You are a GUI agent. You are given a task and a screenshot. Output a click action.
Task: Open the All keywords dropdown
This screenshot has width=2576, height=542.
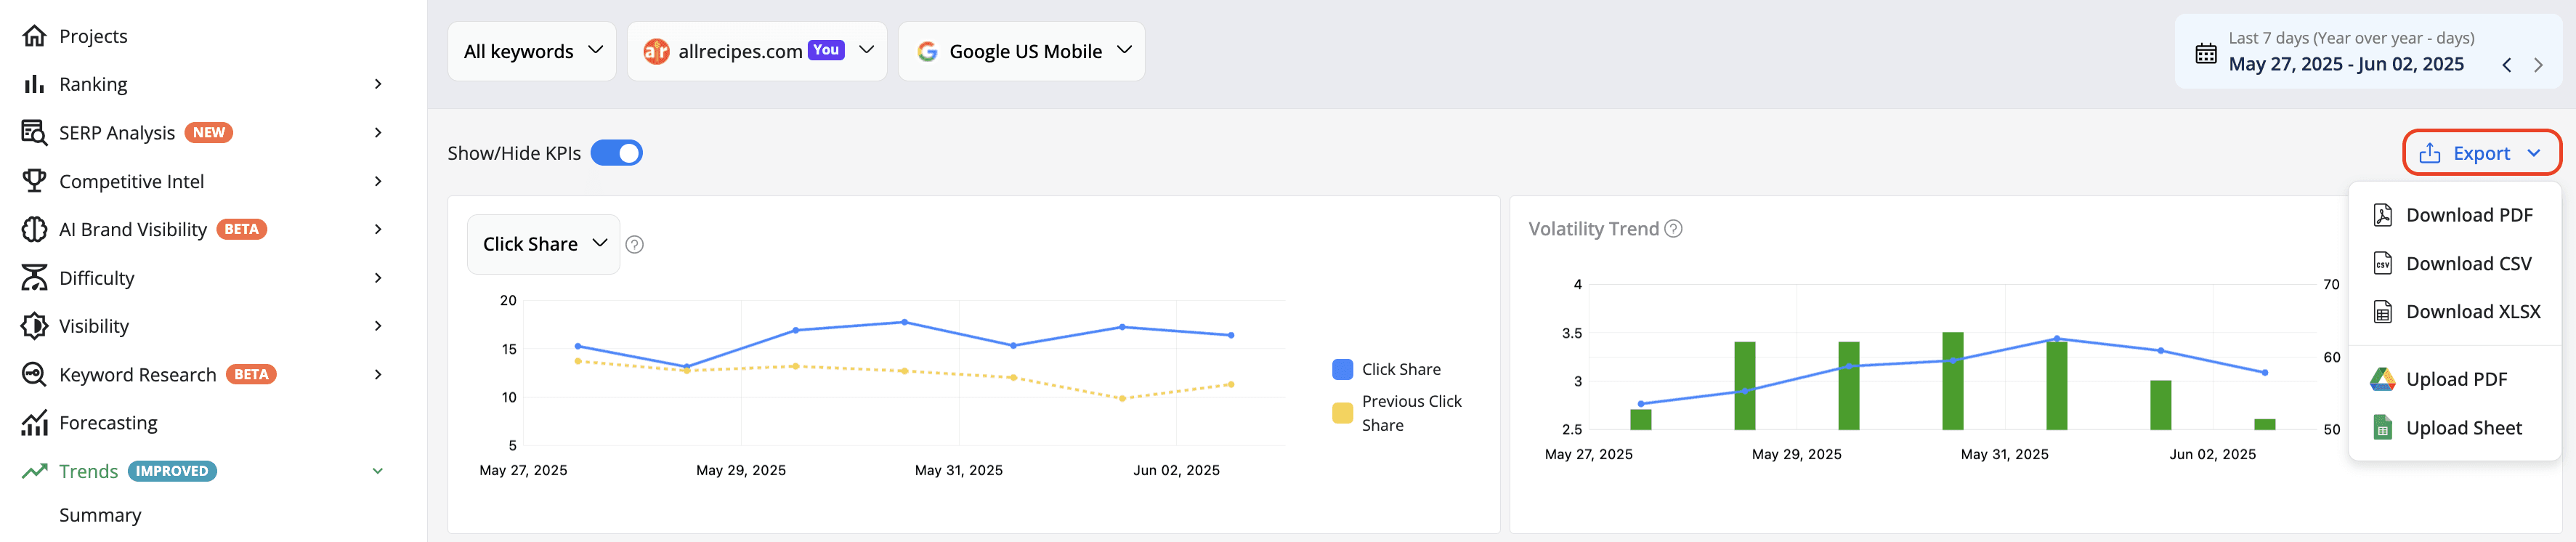(532, 51)
